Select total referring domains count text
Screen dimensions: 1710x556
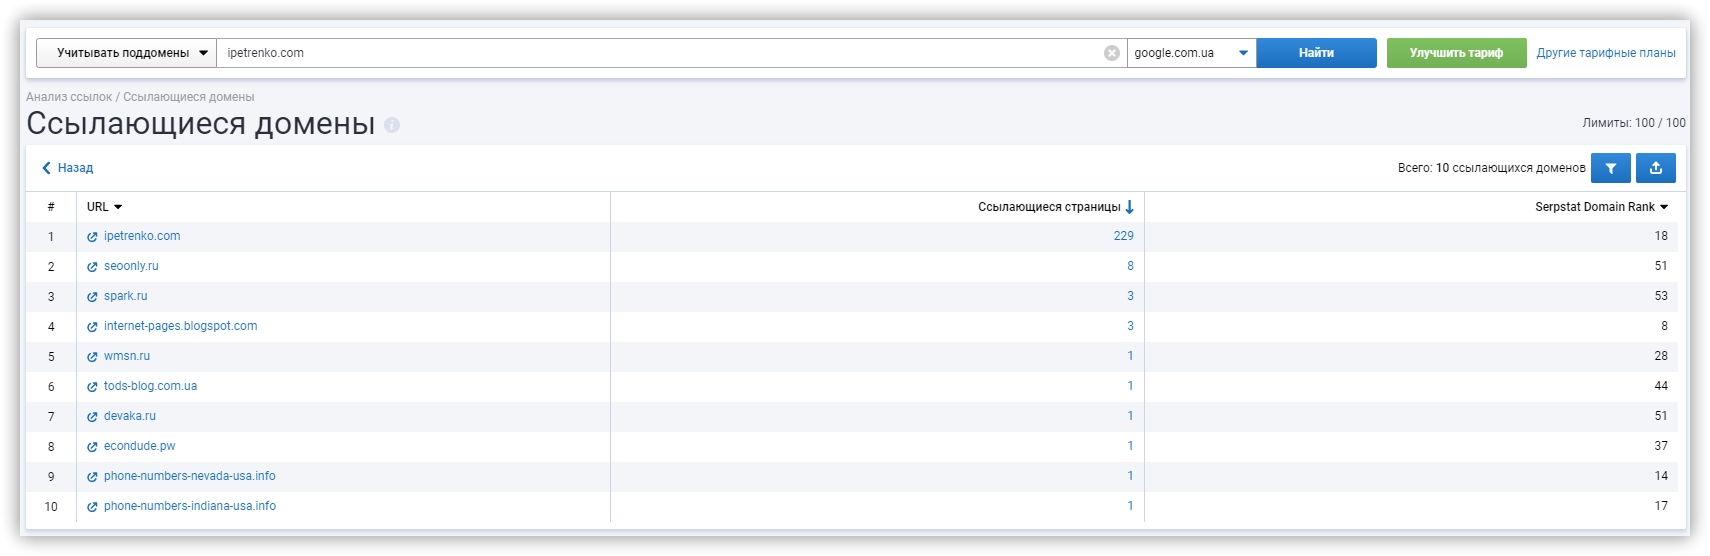coord(1492,168)
